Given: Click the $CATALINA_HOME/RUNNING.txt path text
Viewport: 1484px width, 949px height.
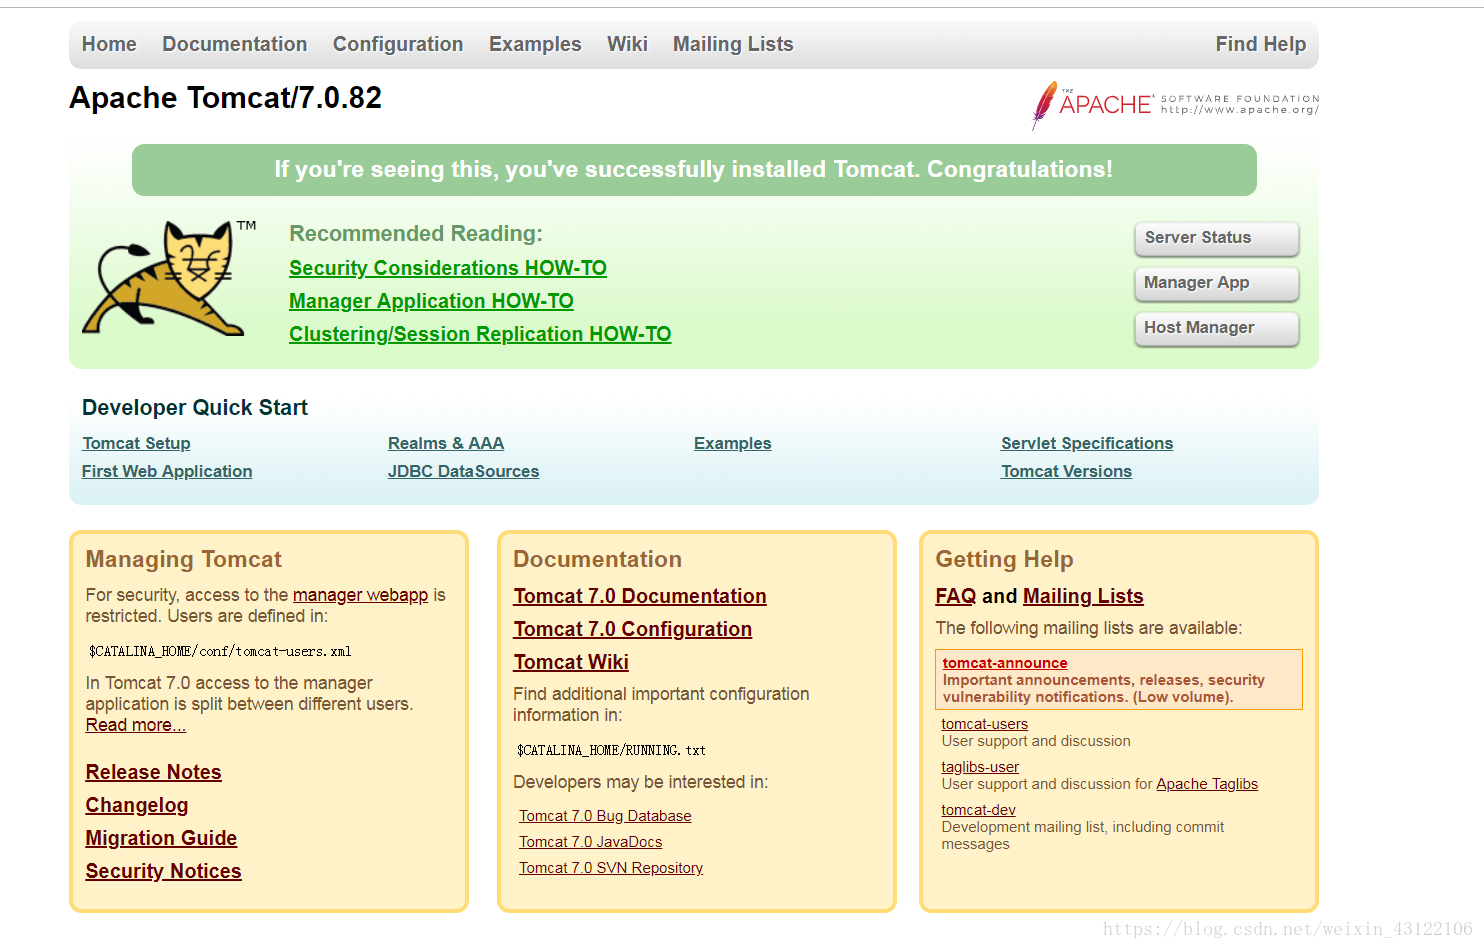Looking at the screenshot, I should click(x=611, y=750).
